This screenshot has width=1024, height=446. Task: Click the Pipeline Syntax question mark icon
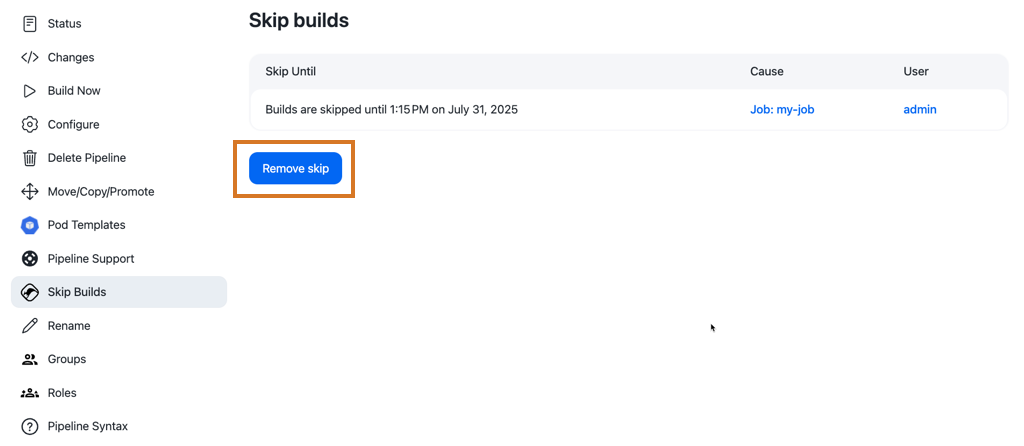(29, 427)
